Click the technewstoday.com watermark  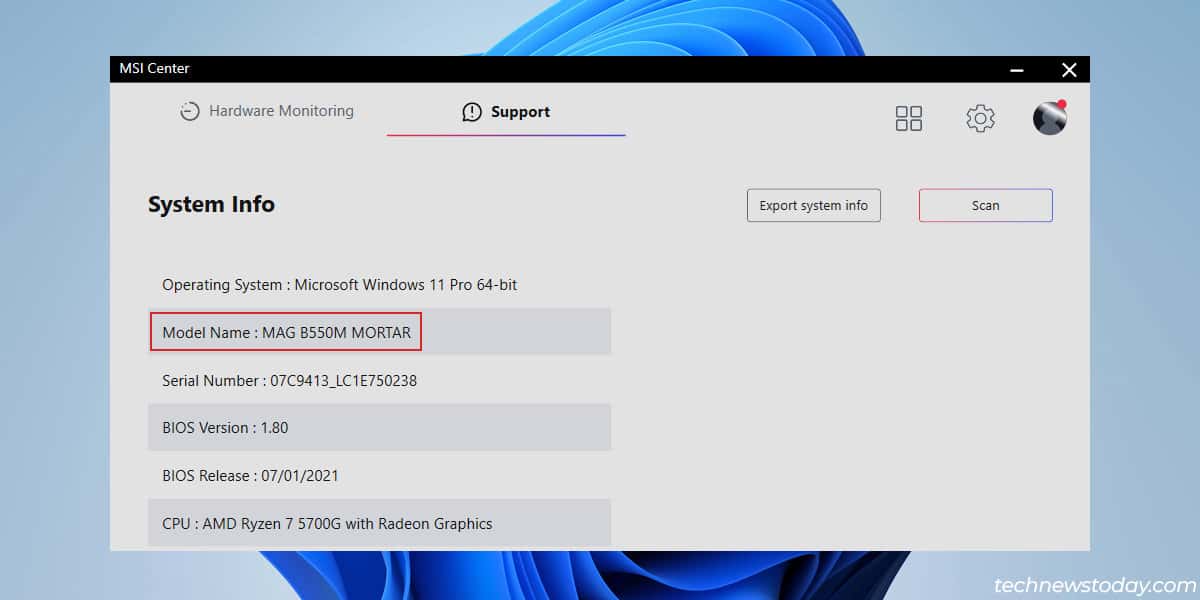tap(1095, 585)
